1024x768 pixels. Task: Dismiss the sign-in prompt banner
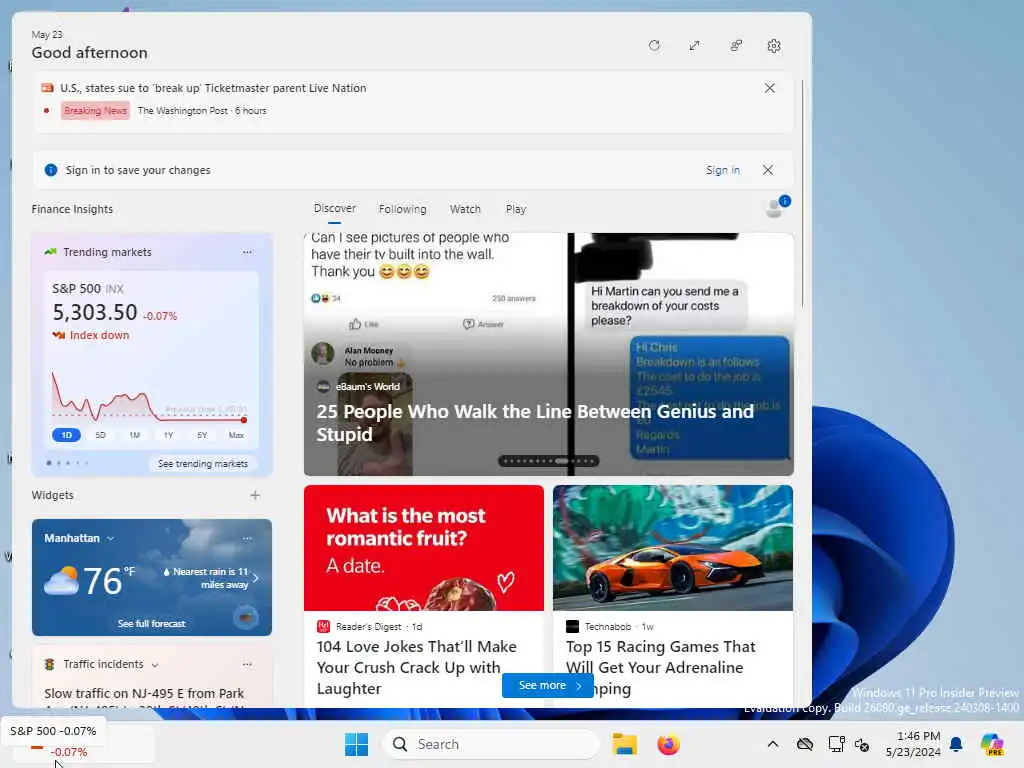(768, 170)
